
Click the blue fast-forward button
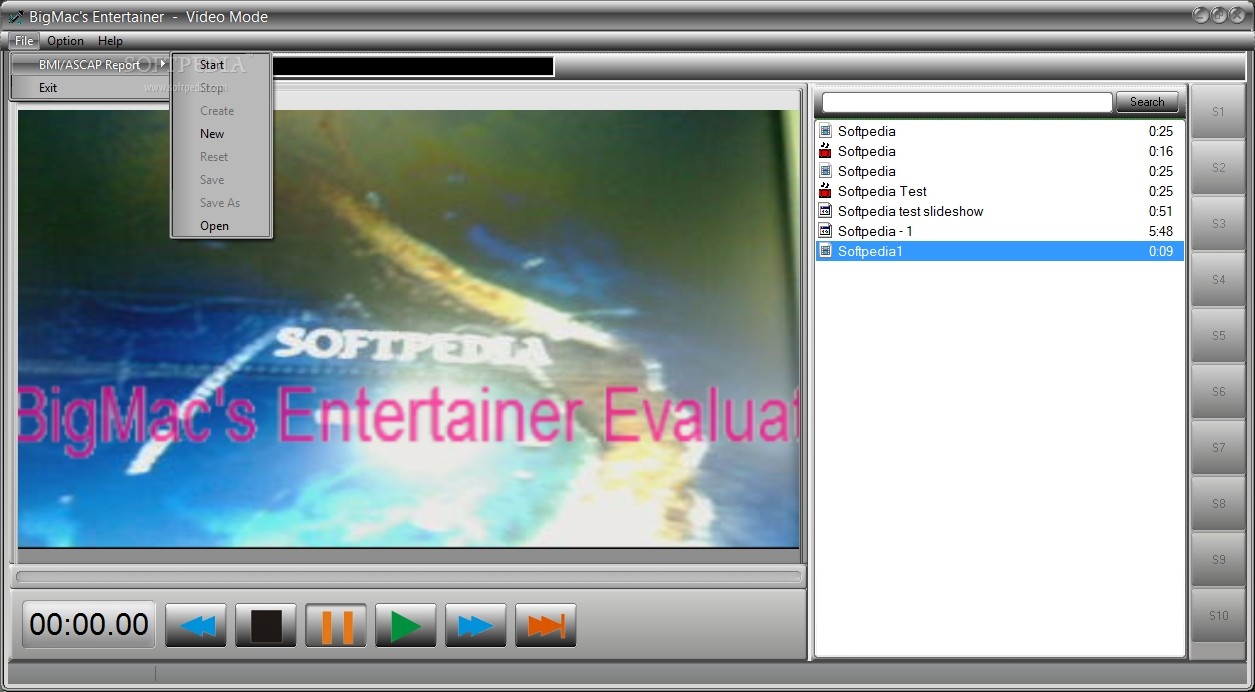[x=476, y=626]
